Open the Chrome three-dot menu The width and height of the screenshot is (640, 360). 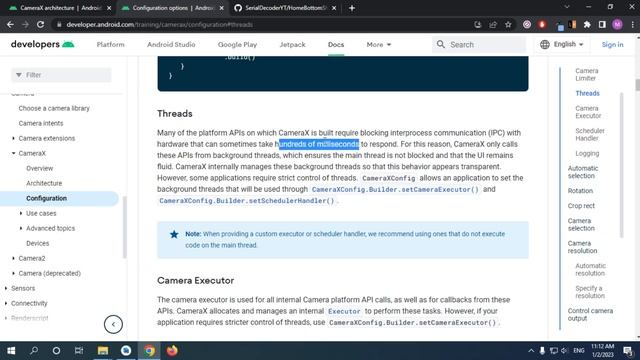pos(633,25)
